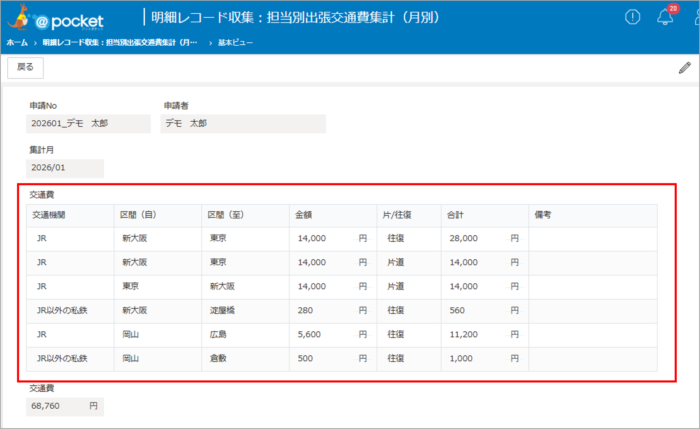Select 基本ビュー breadcrumb item
Screen dimensions: 700x429
click(x=235, y=42)
